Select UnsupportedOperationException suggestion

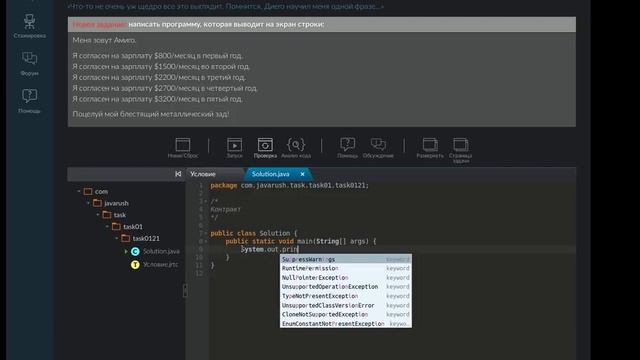[x=346, y=287]
